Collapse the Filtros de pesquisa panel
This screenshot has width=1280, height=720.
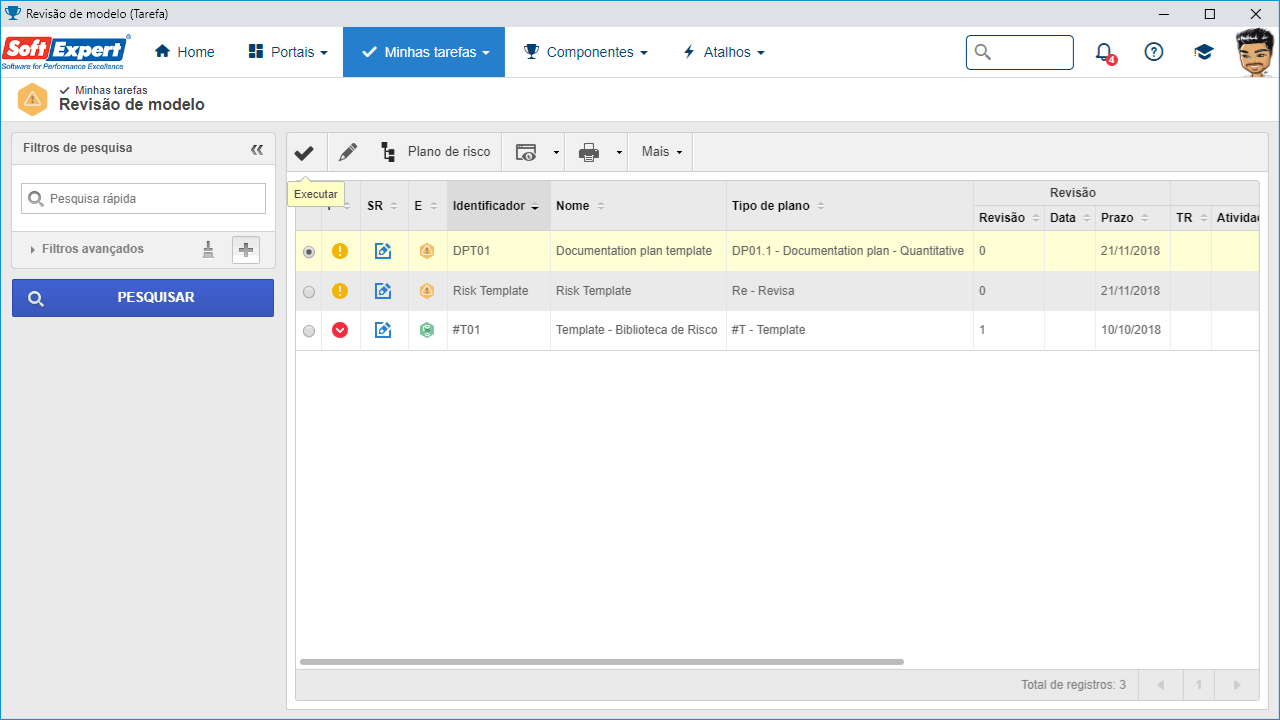[257, 149]
